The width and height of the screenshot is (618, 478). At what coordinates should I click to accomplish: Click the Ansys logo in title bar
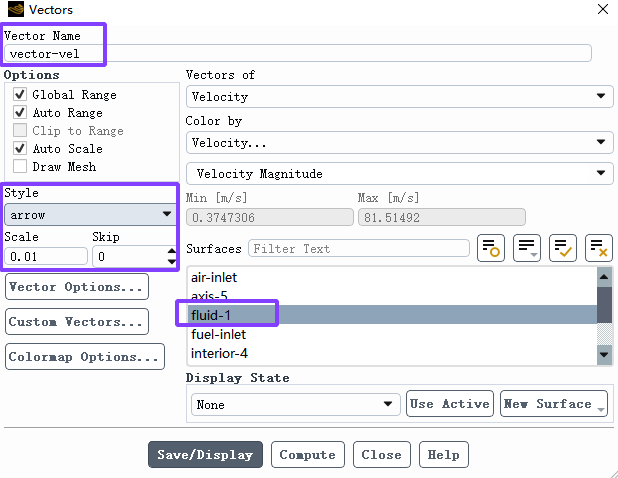15,9
